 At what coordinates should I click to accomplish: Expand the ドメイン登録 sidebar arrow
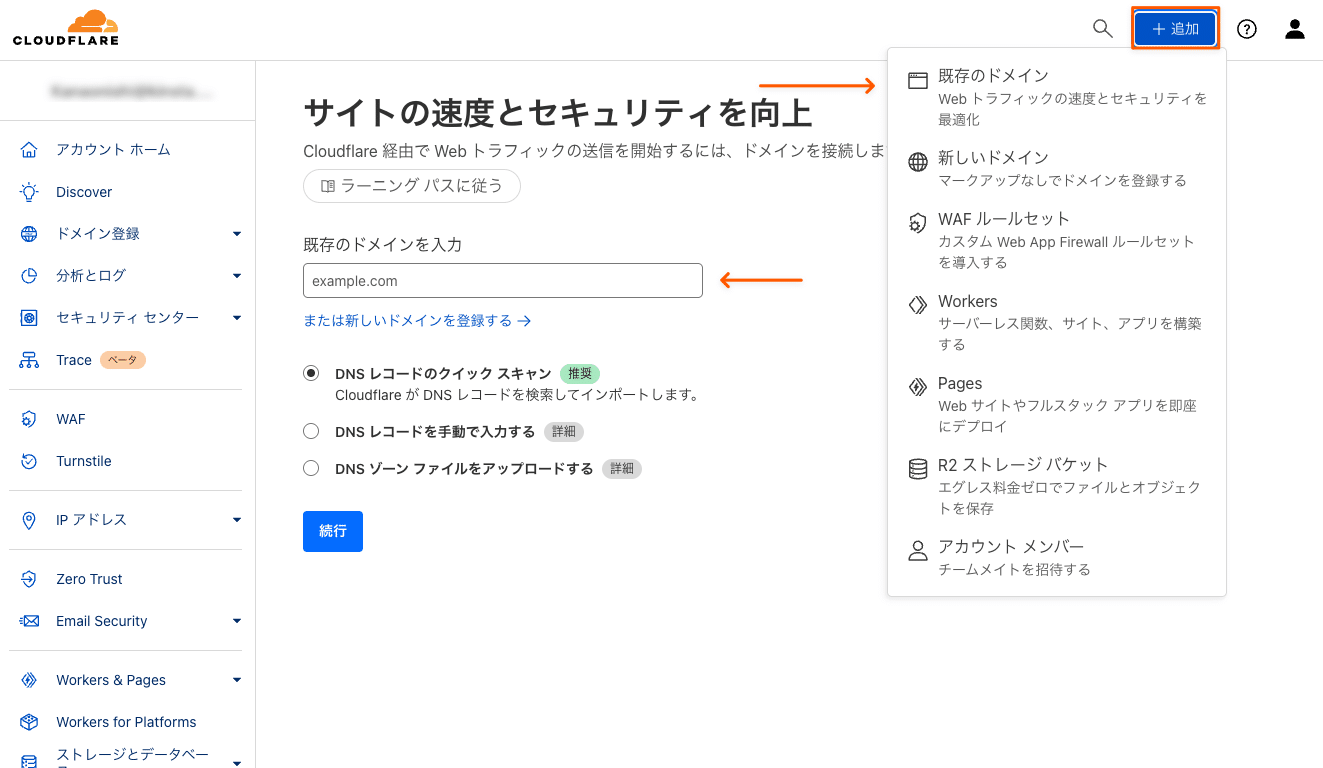pyautogui.click(x=237, y=234)
